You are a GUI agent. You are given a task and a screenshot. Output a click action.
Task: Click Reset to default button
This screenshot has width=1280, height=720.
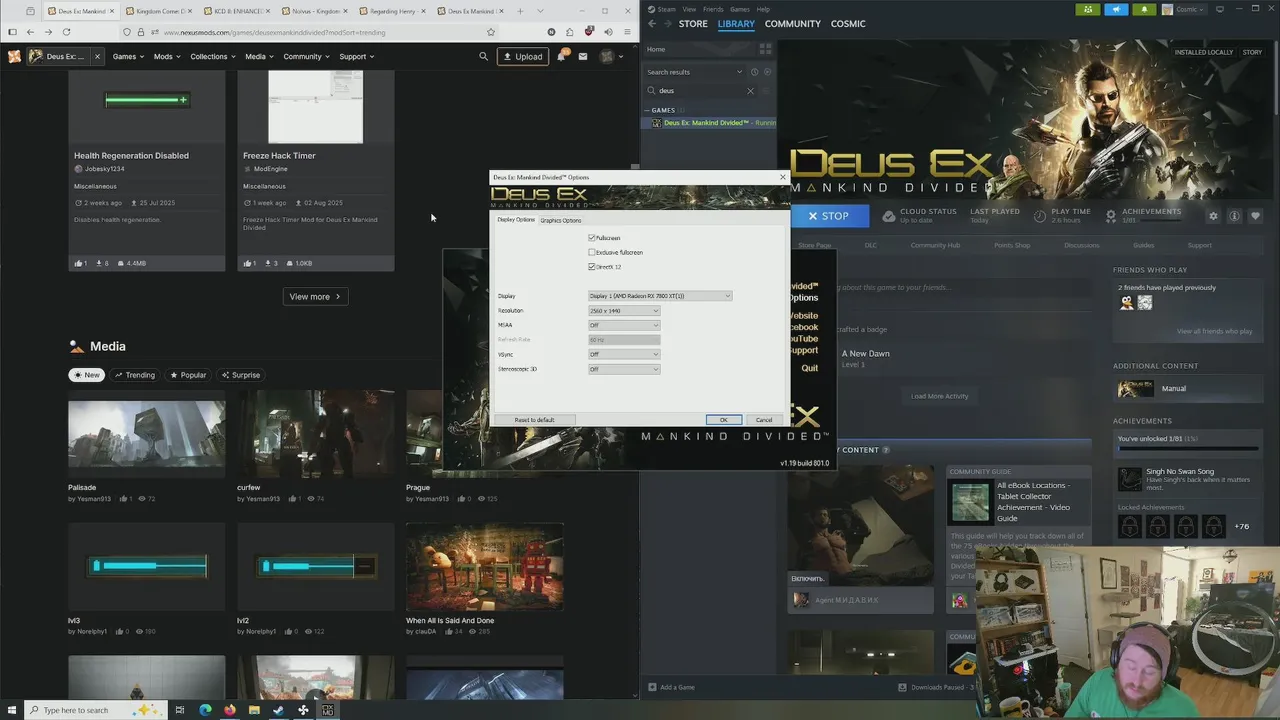(x=534, y=420)
